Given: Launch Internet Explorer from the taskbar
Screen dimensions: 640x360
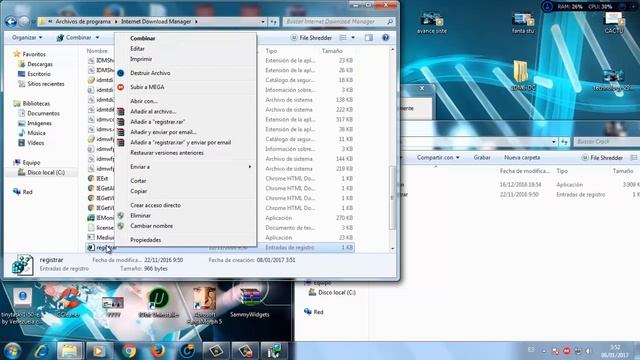Looking at the screenshot, I should 41,351.
